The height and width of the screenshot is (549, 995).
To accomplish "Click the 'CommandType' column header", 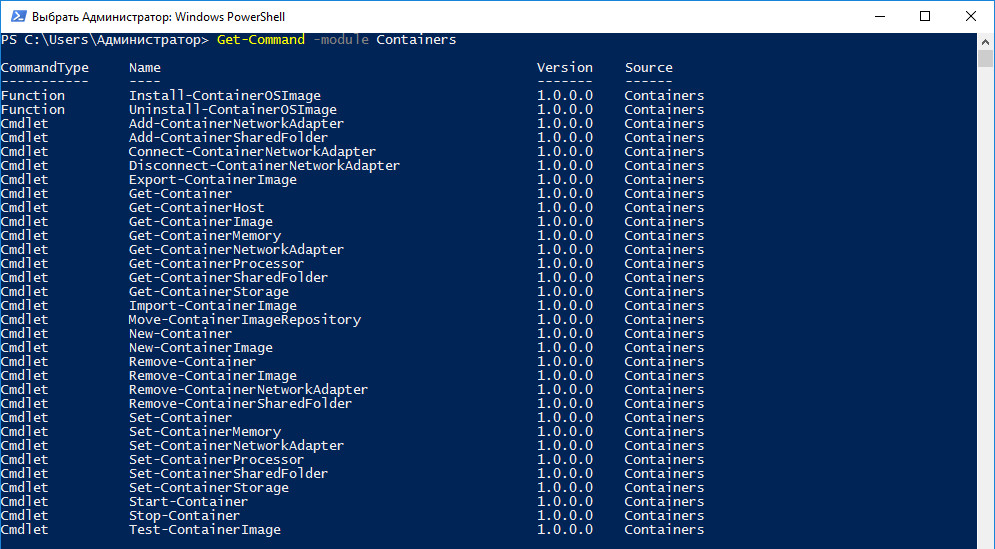I will (x=45, y=67).
